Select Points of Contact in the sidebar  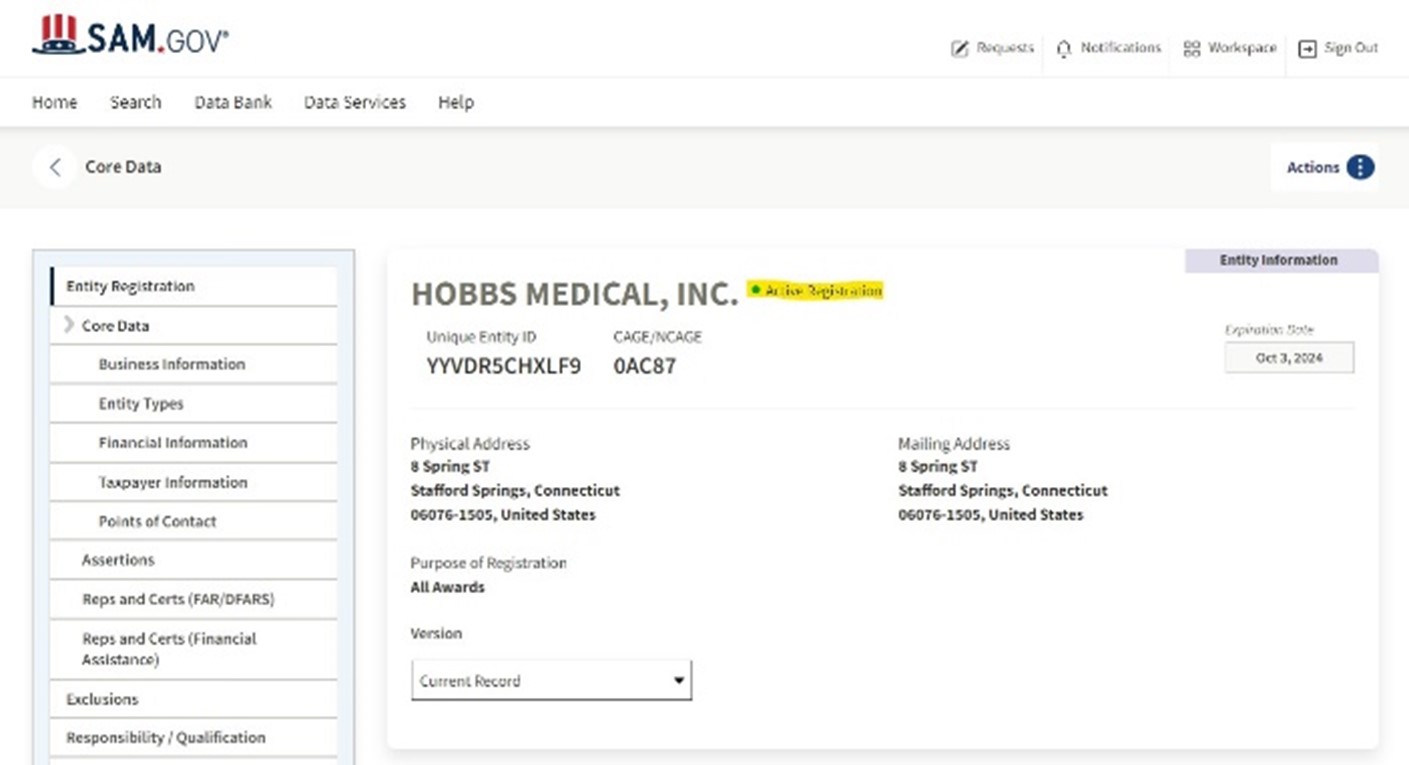click(194, 521)
